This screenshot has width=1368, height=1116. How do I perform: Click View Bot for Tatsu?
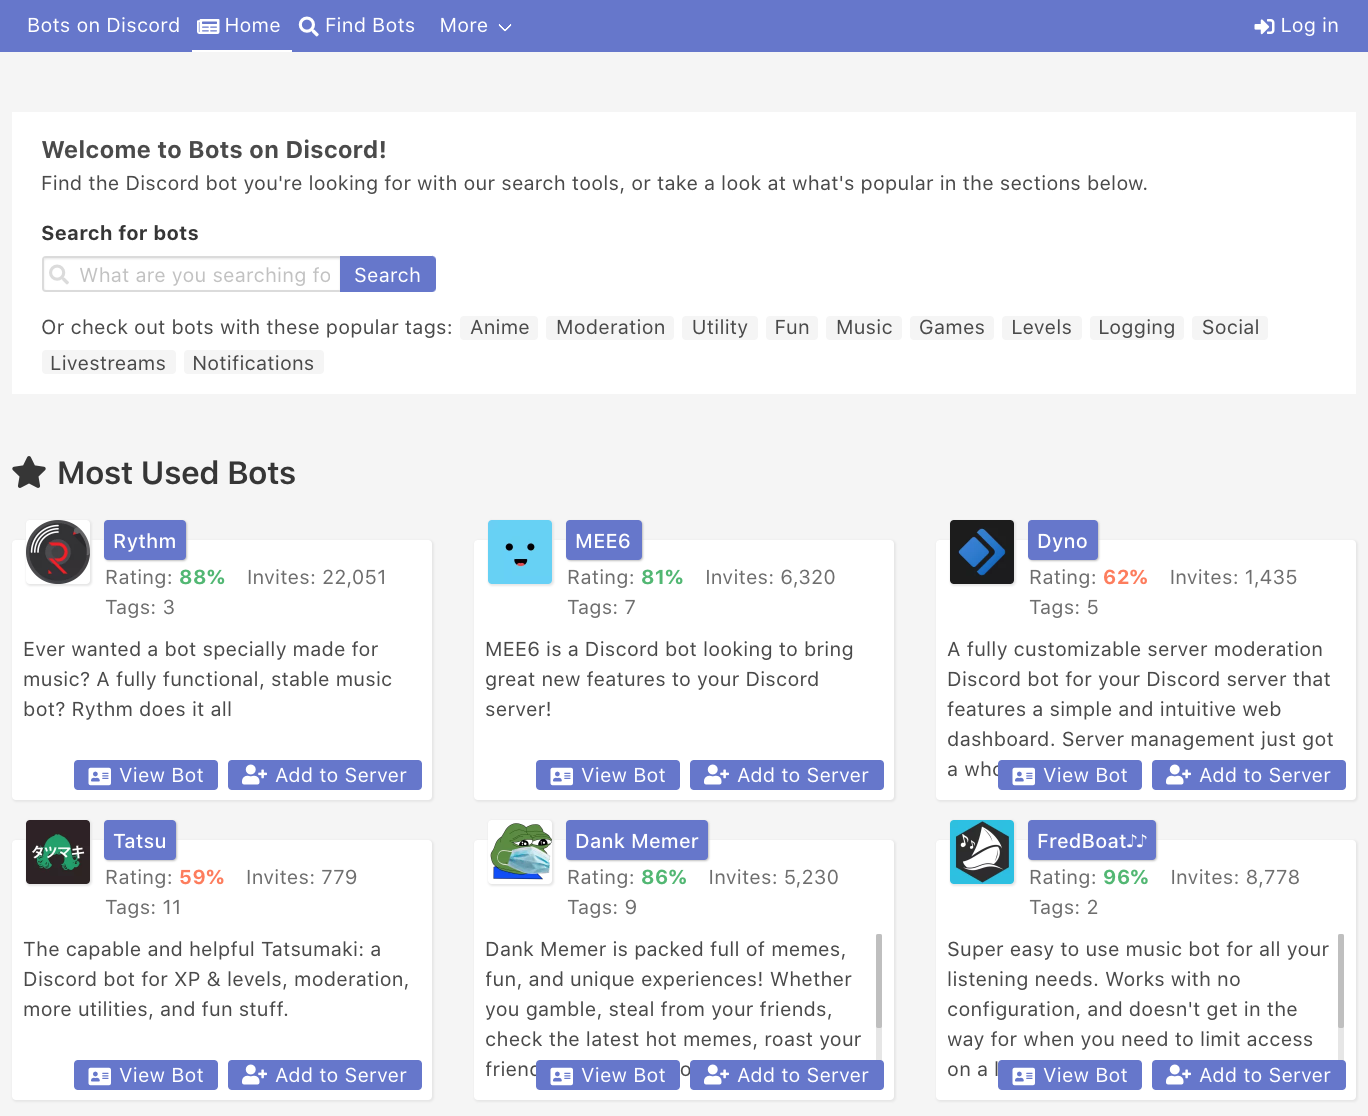[x=146, y=1075]
